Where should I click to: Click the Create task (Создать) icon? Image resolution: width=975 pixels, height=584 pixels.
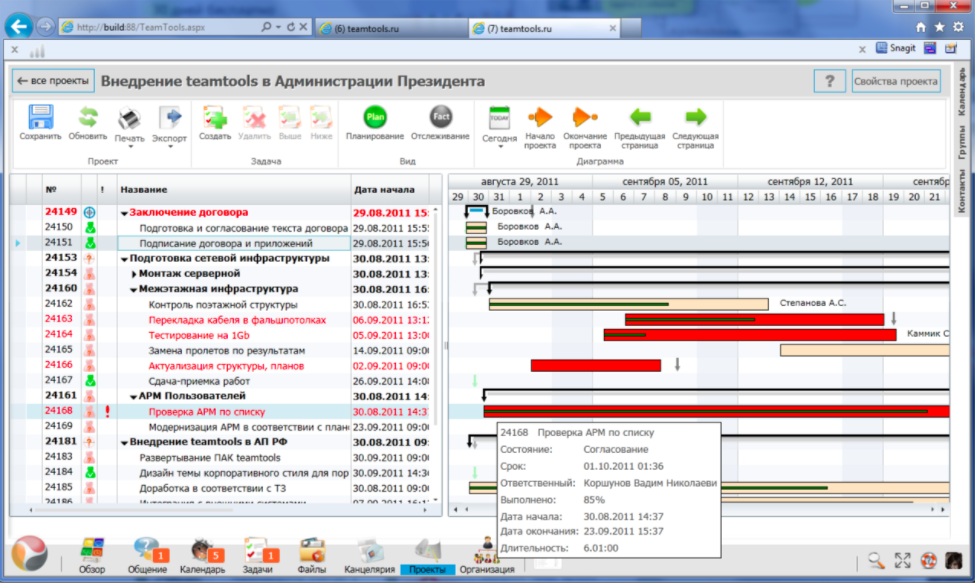[214, 119]
